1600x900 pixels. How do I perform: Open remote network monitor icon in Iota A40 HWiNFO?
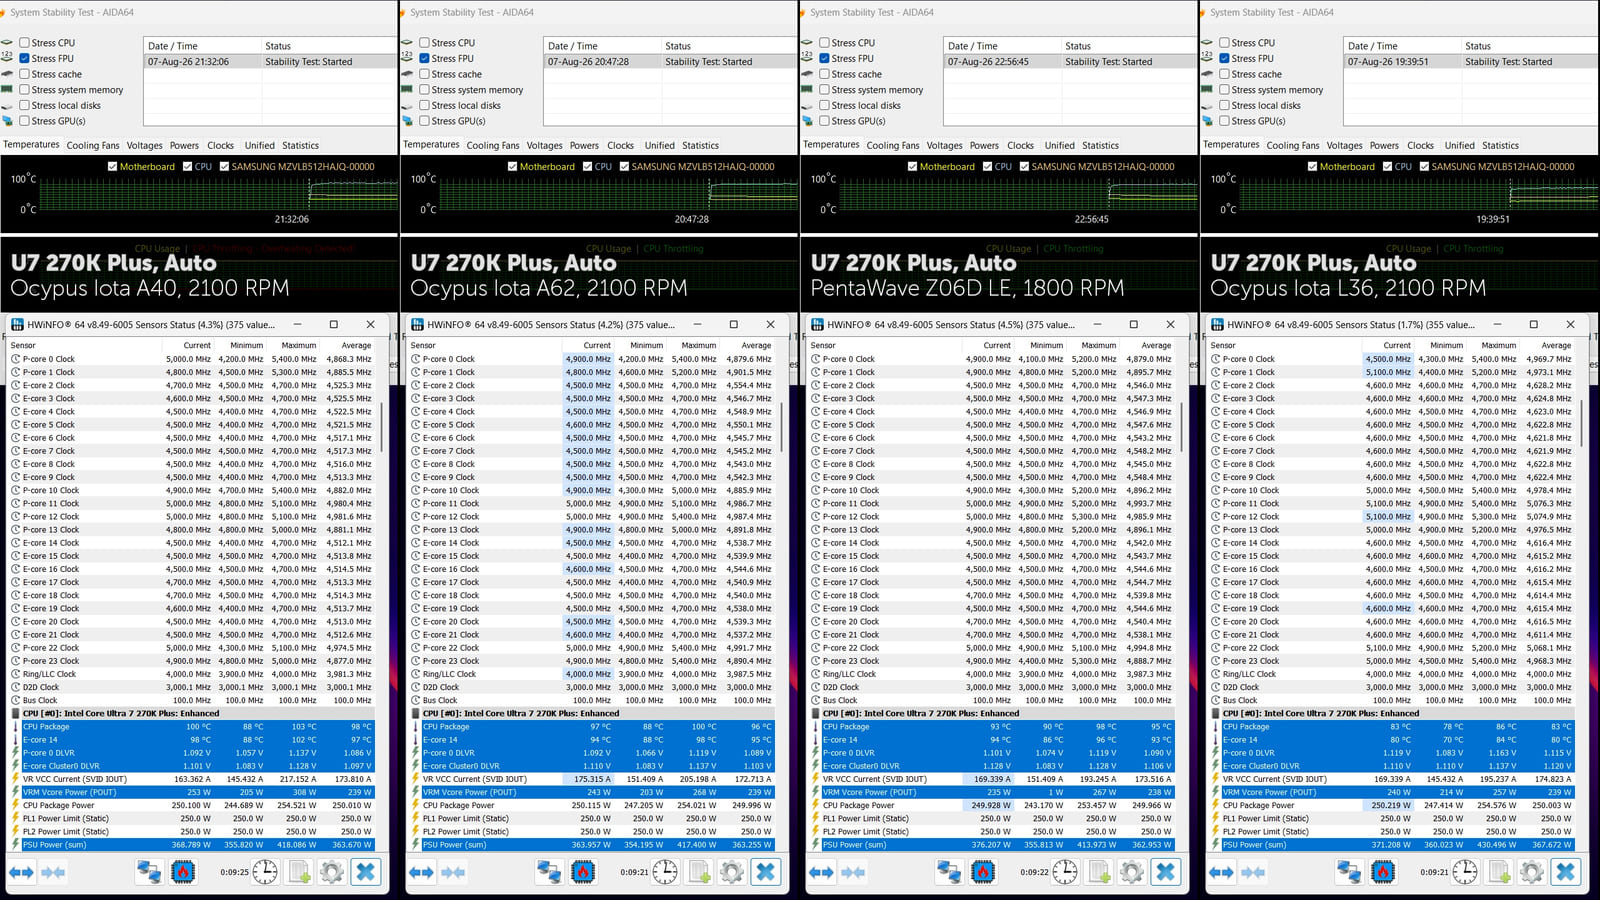pyautogui.click(x=149, y=872)
